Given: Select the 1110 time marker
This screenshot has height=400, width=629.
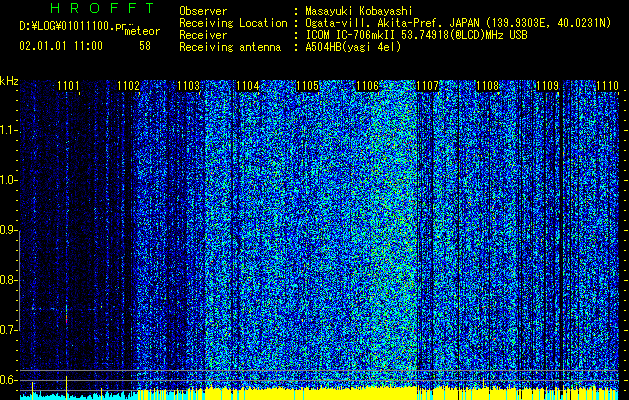Looking at the screenshot, I should (607, 86).
